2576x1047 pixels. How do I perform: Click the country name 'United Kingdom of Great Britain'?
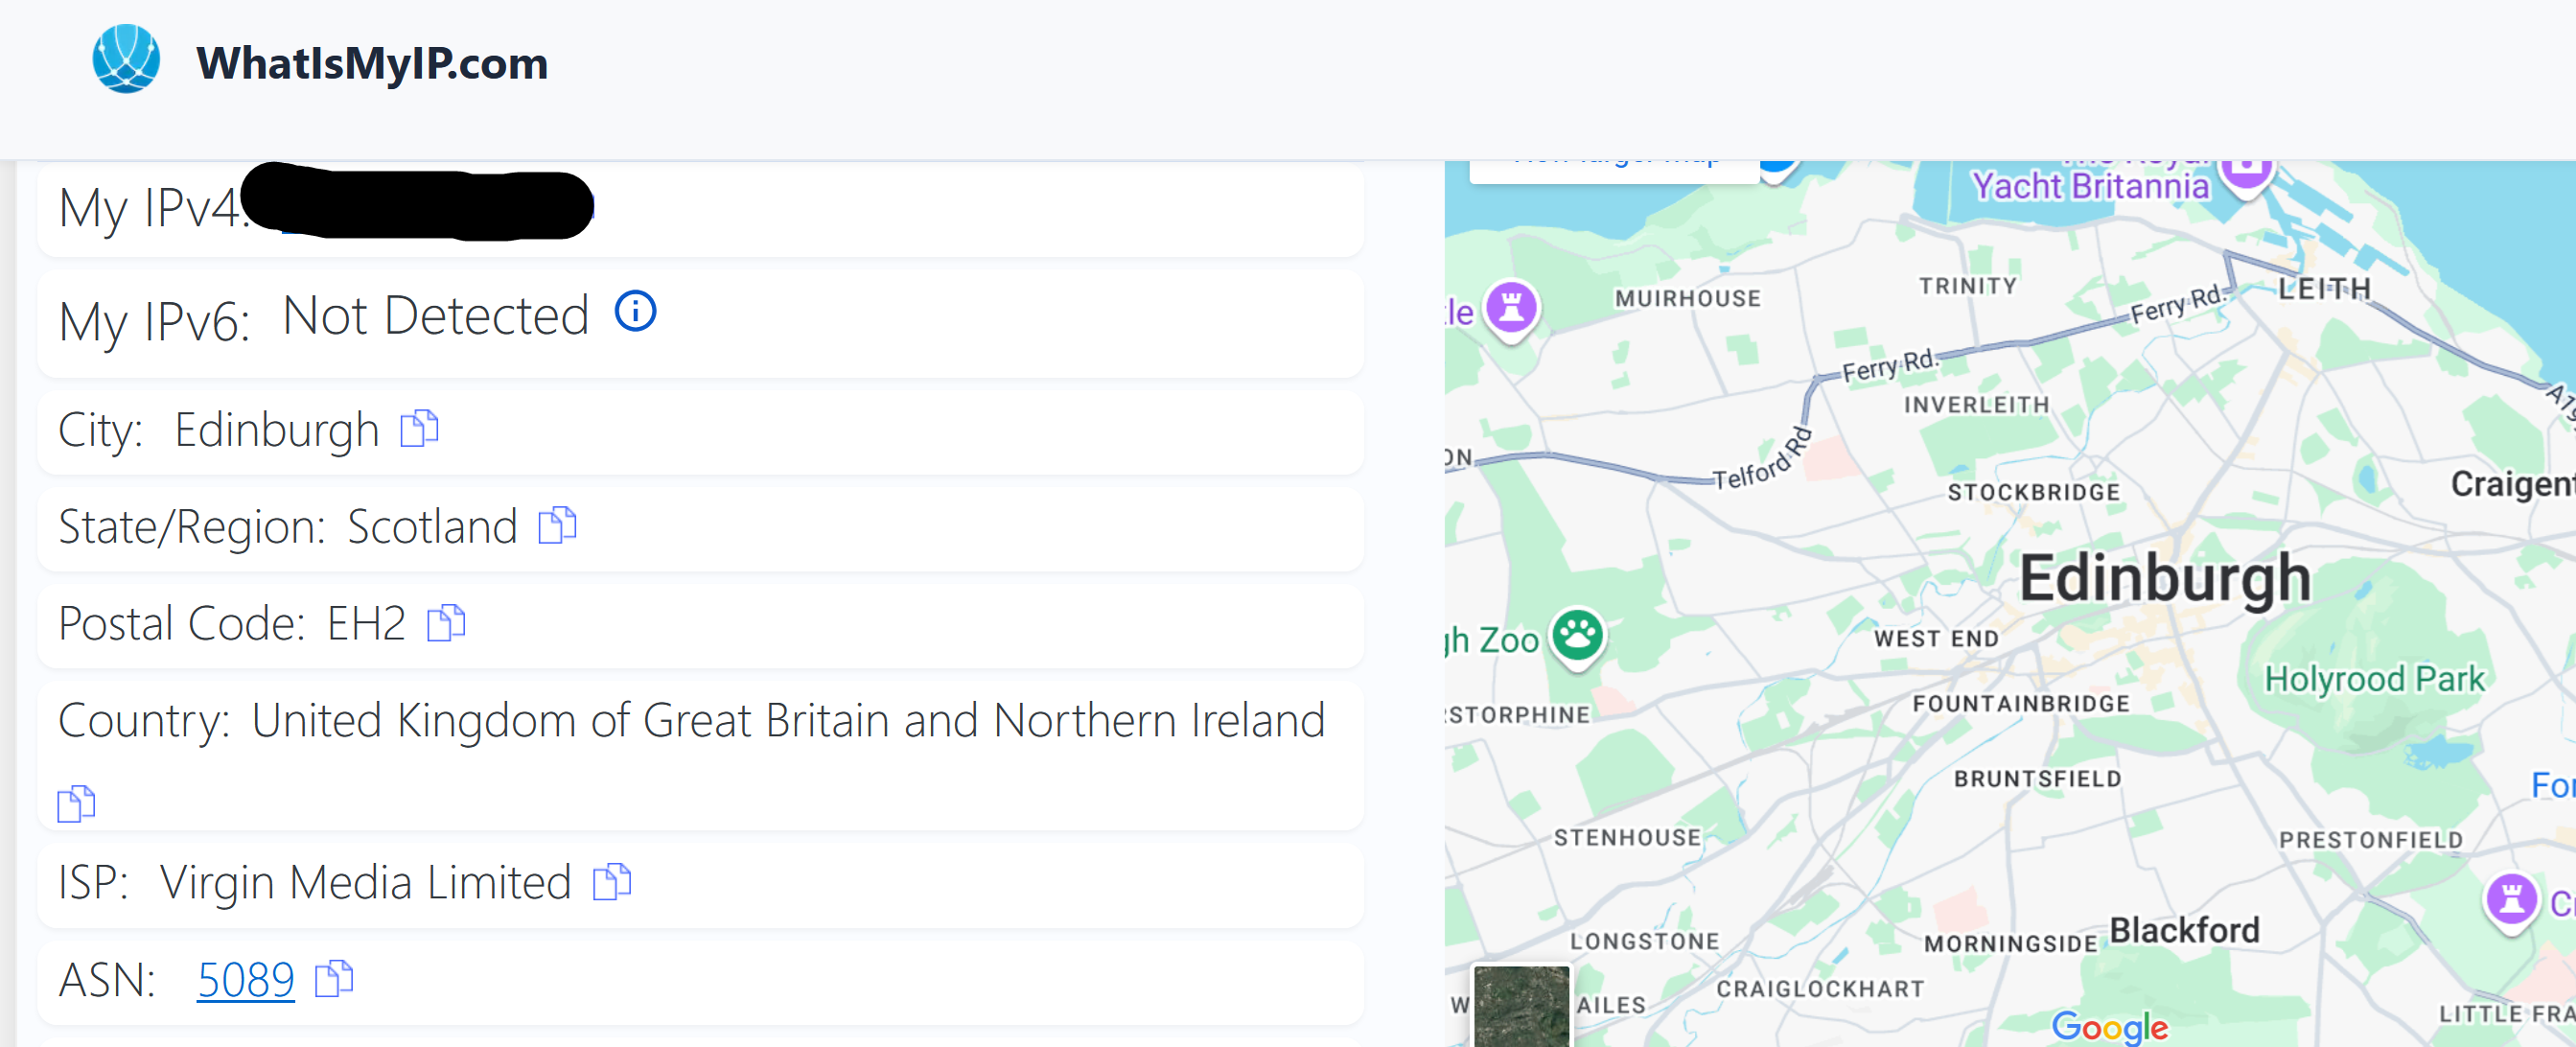(x=570, y=720)
